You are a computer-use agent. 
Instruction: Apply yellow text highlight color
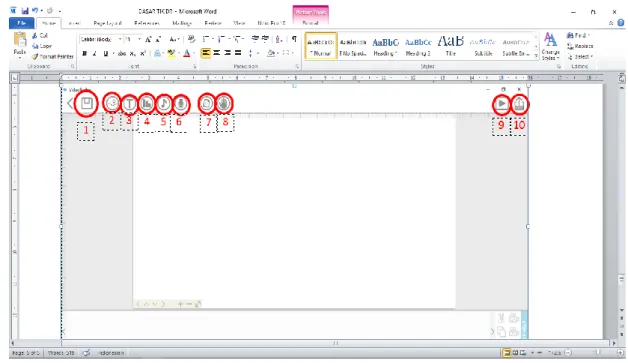[x=171, y=53]
